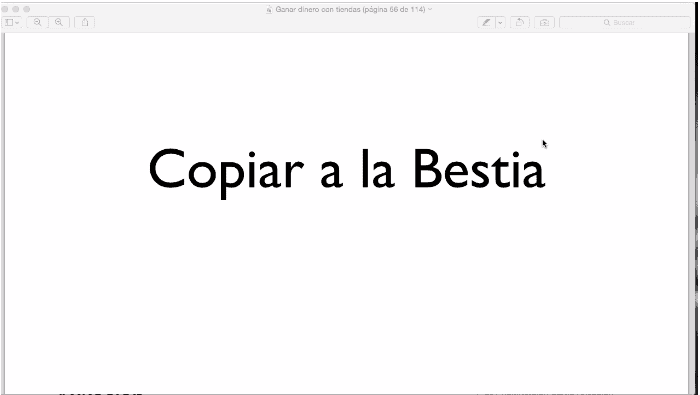Open the document title dropdown chevron
Screen dimensions: 700x395
[x=430, y=9]
